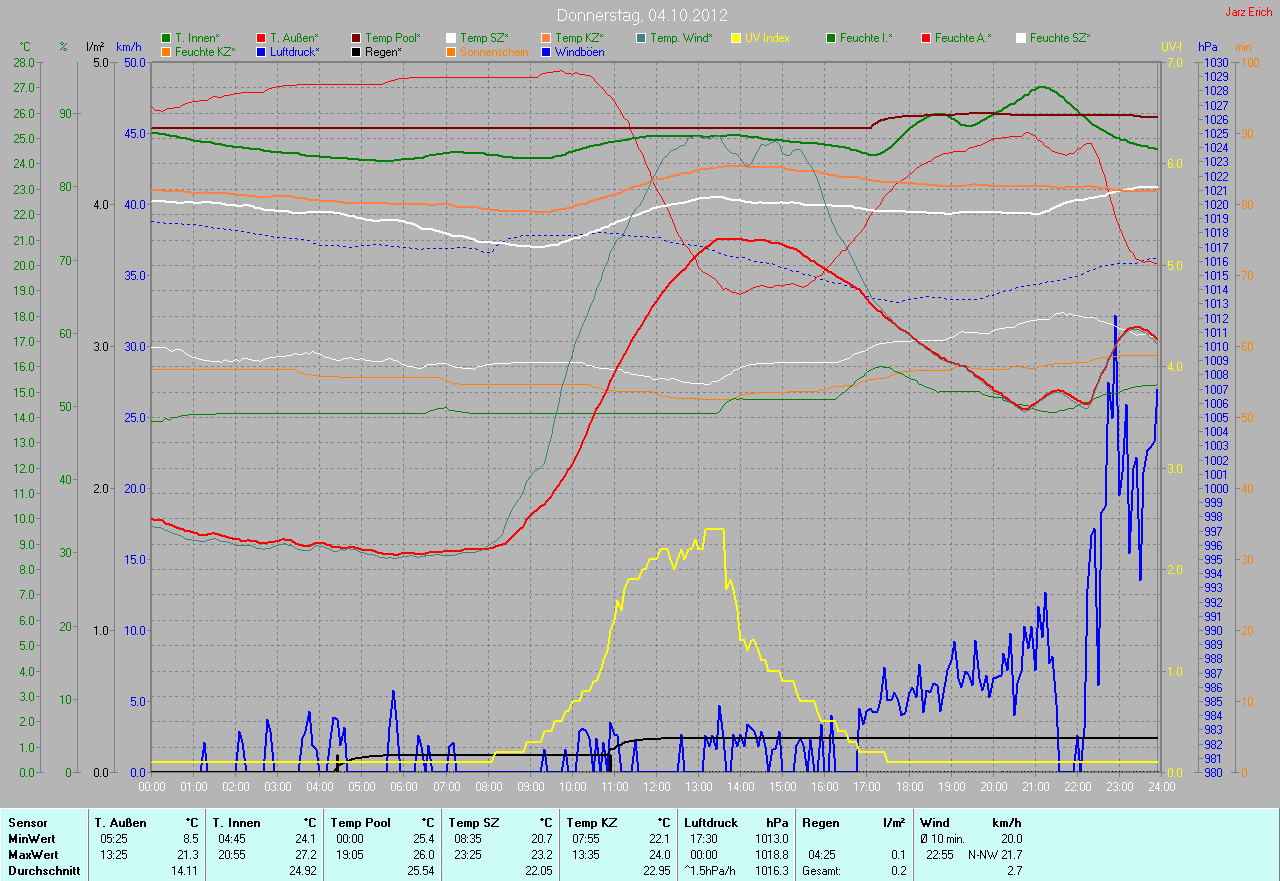
Task: Click the 'hPa' pressure axis unit header
Action: [x=1210, y=47]
